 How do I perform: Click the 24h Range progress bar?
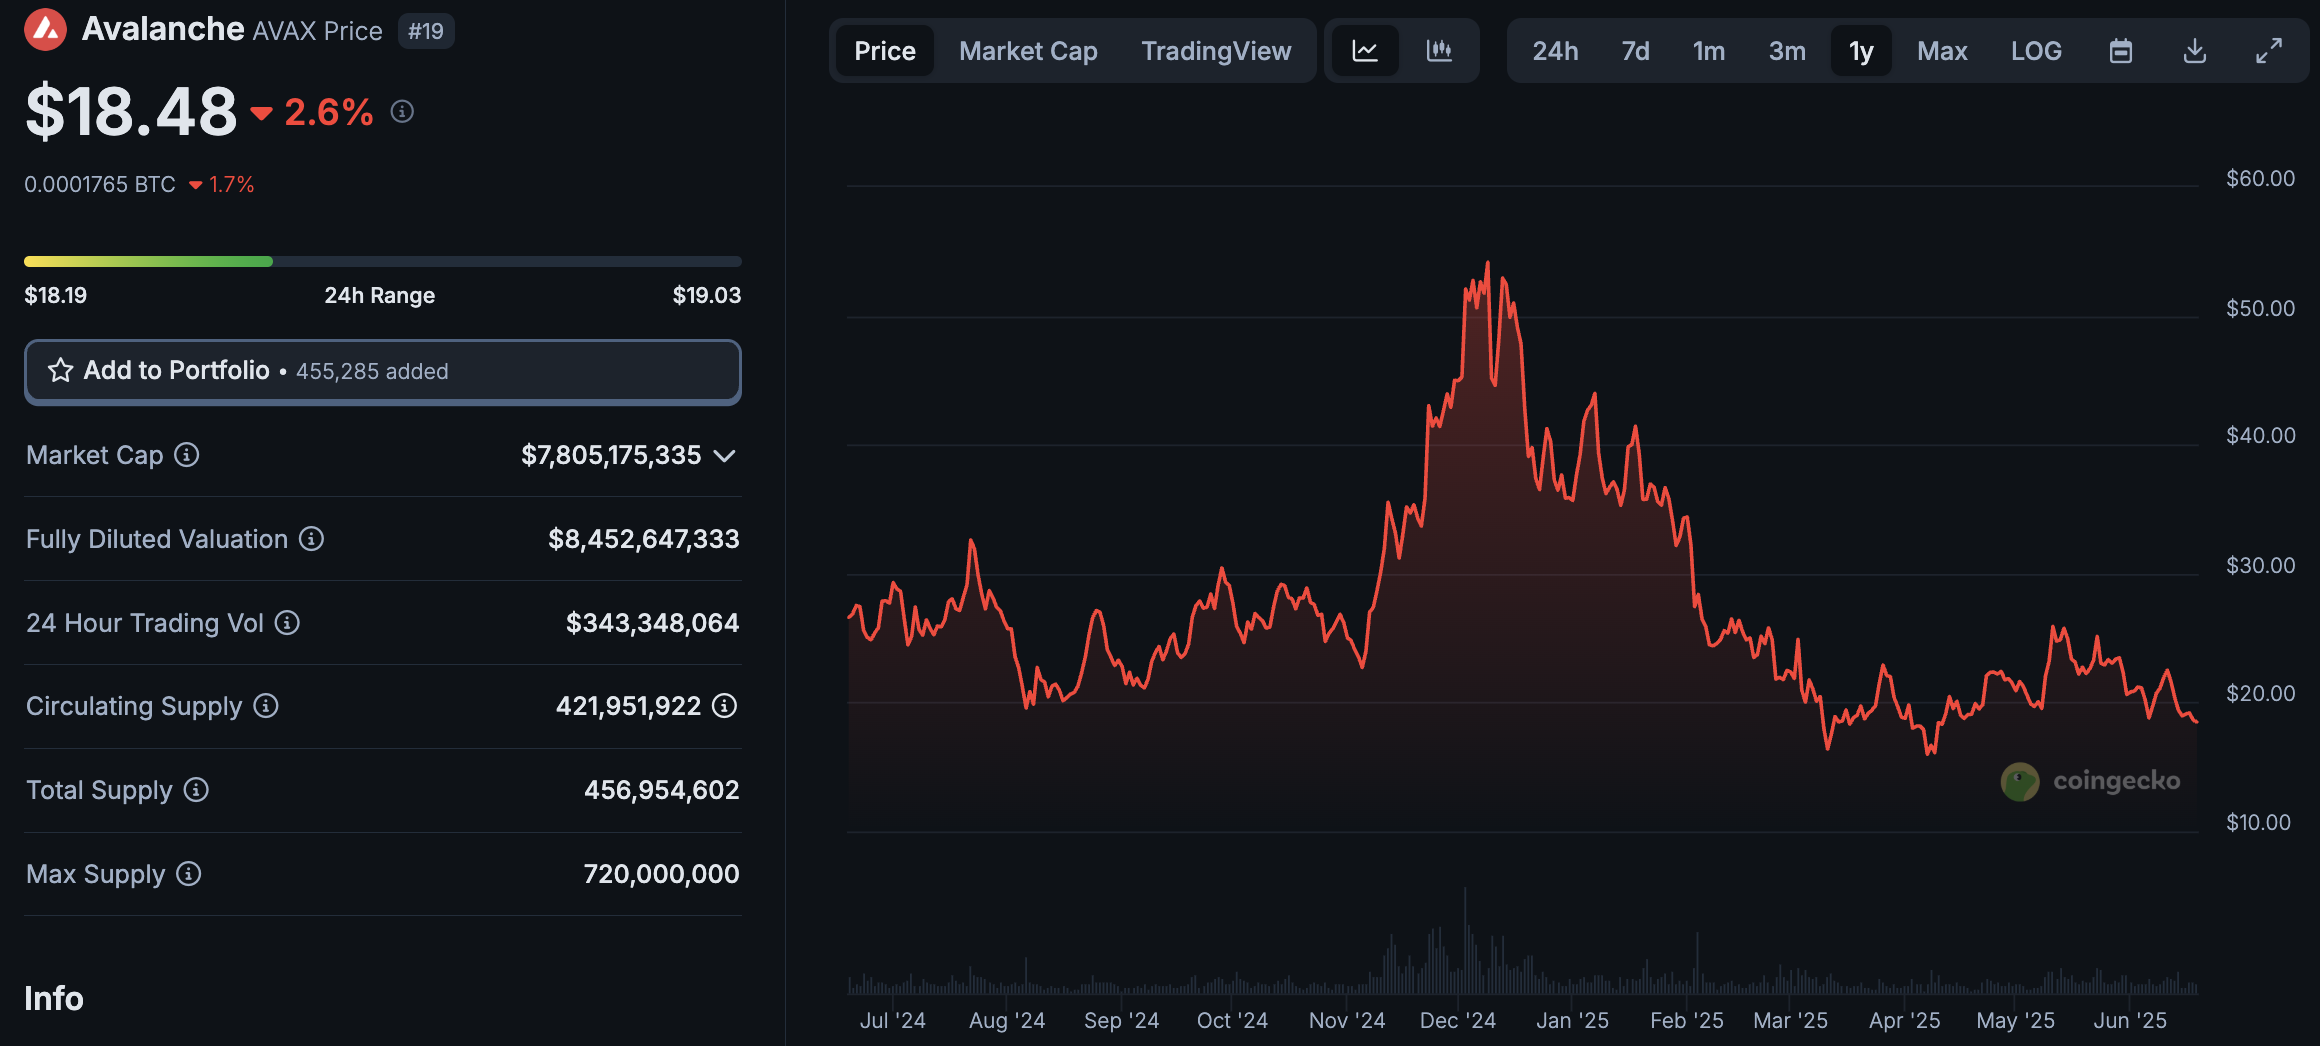[x=383, y=261]
